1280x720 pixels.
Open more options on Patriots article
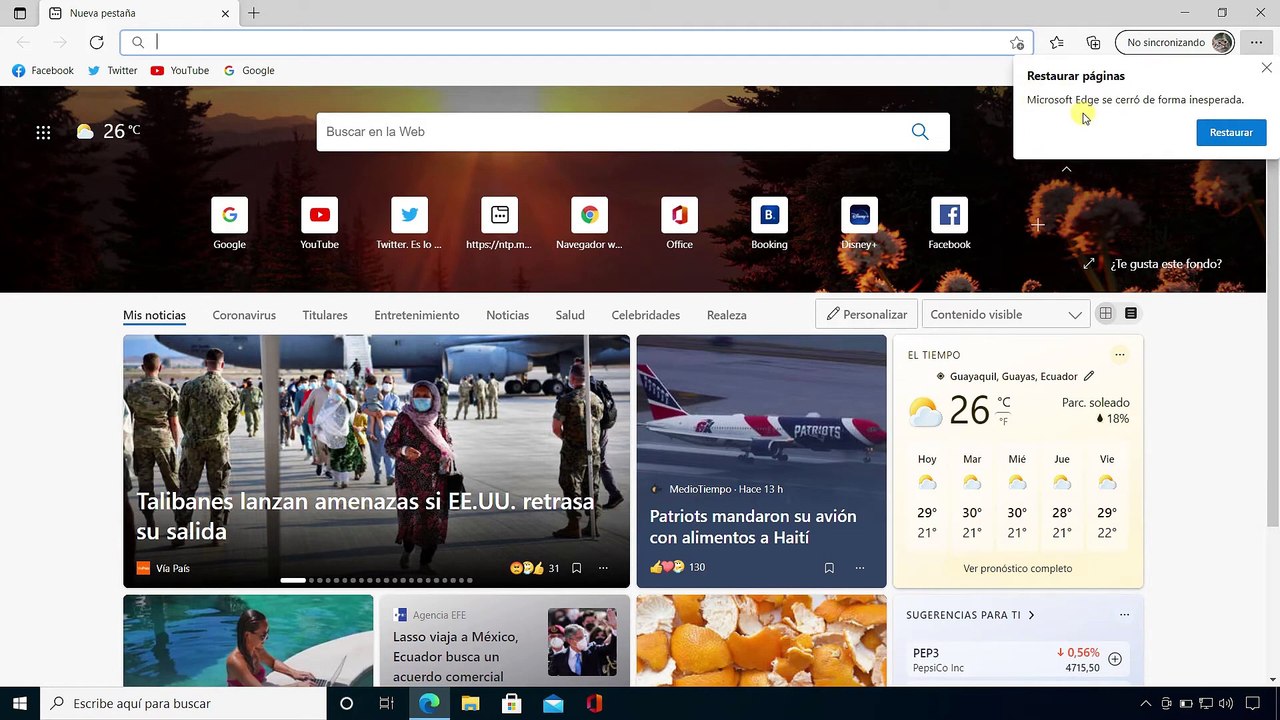pyautogui.click(x=859, y=568)
